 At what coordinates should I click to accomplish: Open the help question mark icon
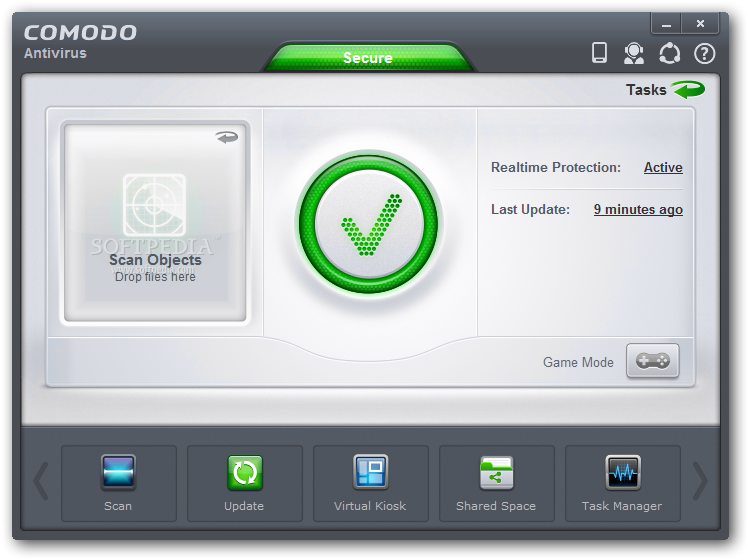click(x=705, y=54)
